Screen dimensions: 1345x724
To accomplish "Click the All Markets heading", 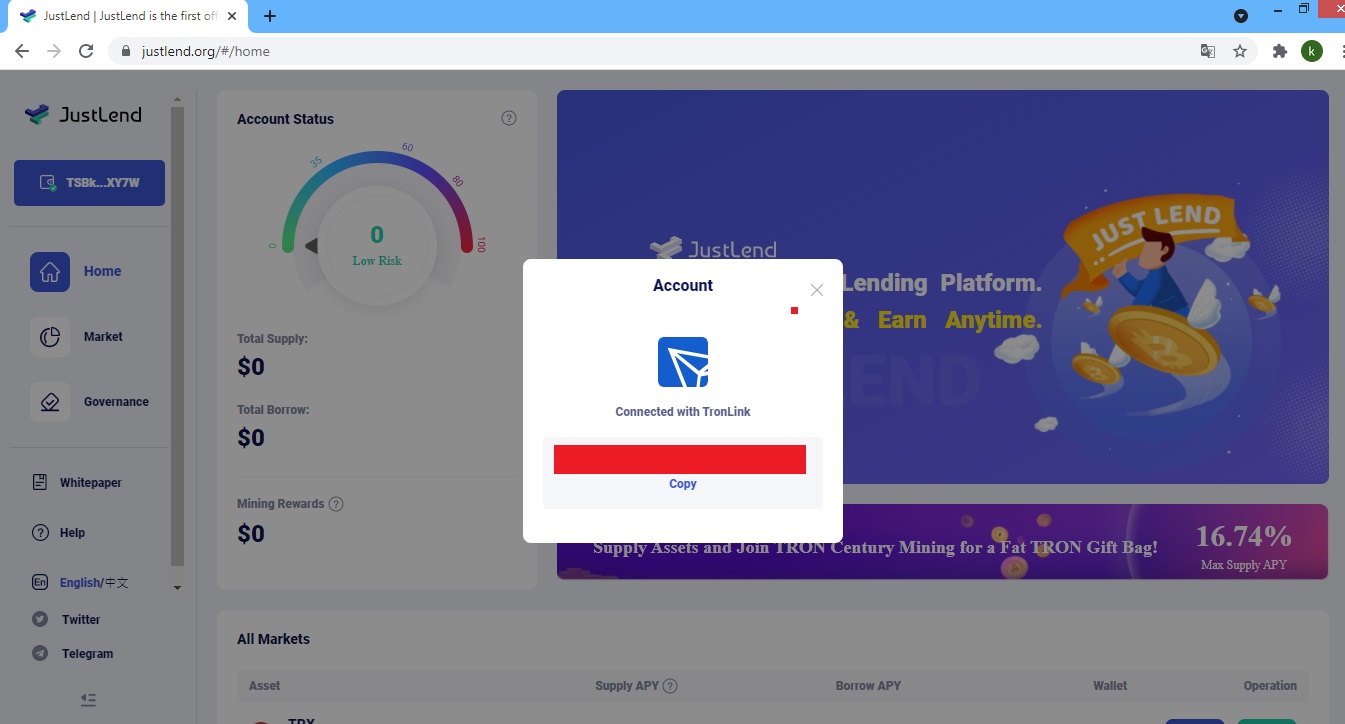I will tap(273, 639).
